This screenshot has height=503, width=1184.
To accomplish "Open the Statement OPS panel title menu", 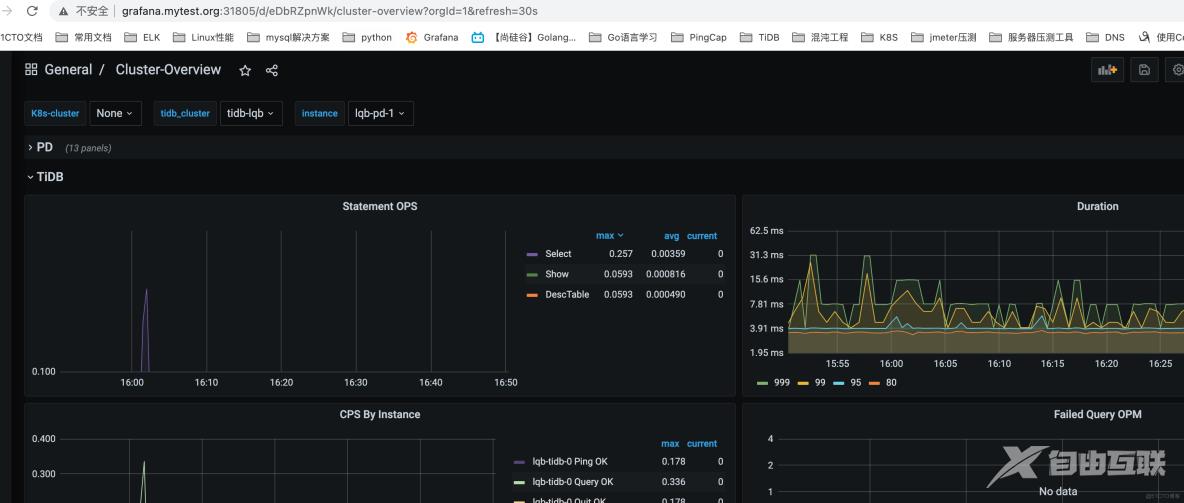I will [380, 206].
